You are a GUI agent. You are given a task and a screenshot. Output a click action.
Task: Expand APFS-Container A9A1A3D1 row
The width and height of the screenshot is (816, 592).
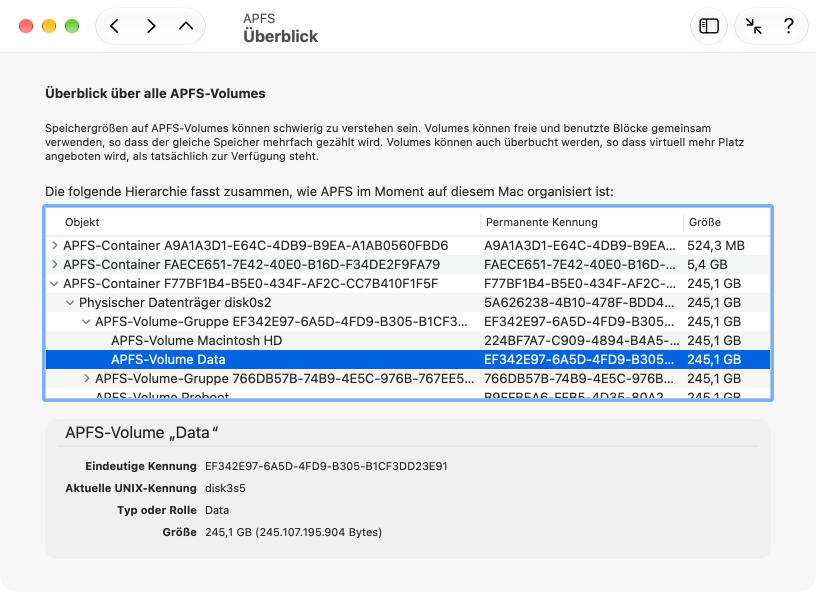(x=55, y=245)
